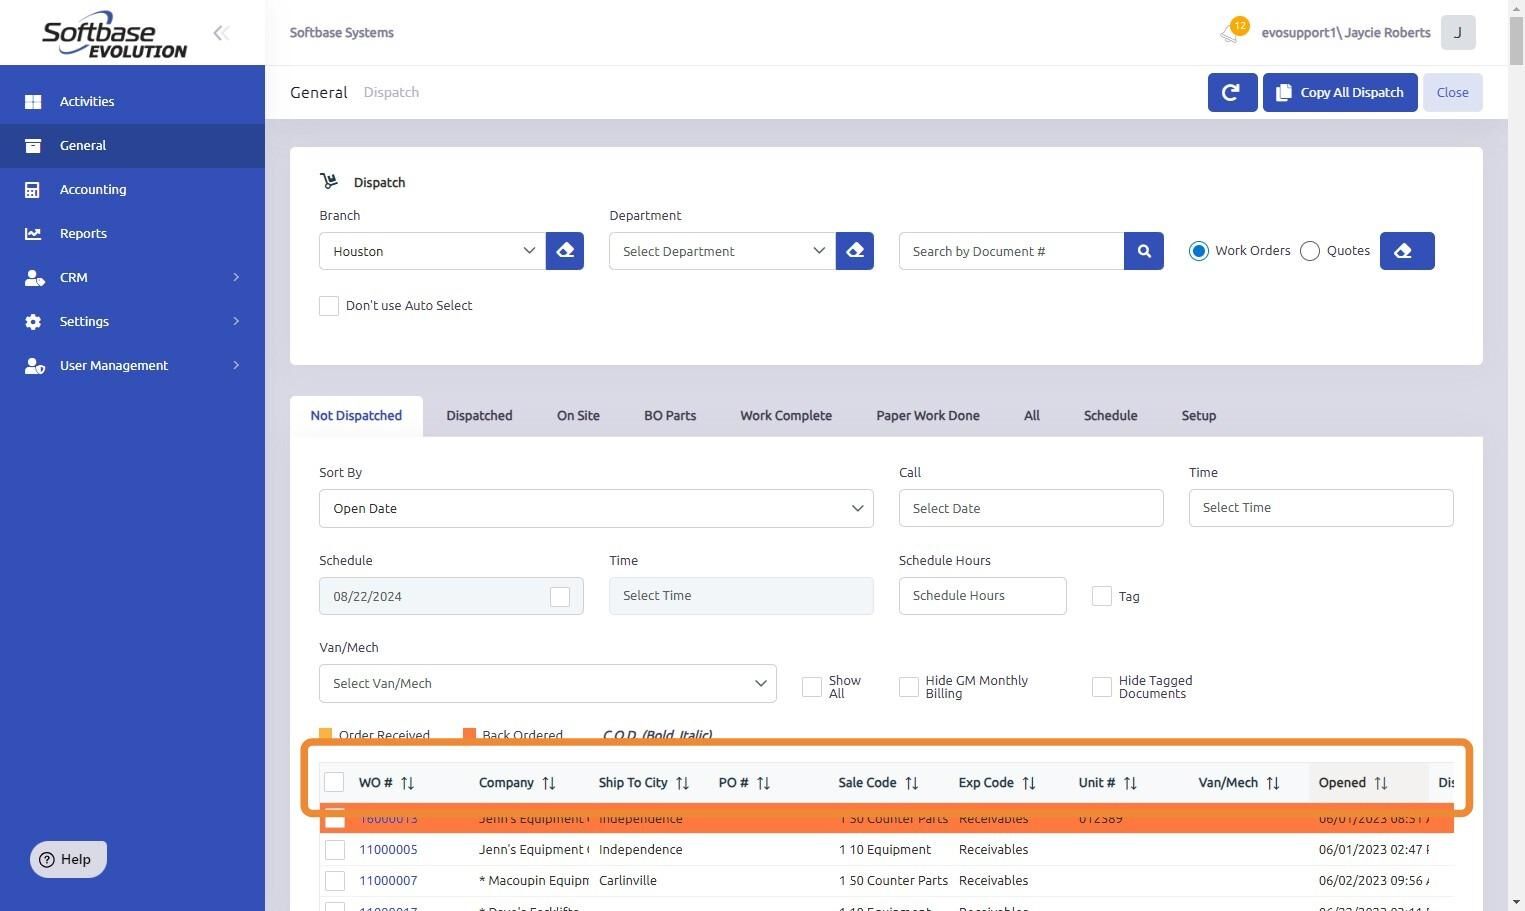Open the Select Van/Mech dropdown
1525x911 pixels.
pos(548,684)
